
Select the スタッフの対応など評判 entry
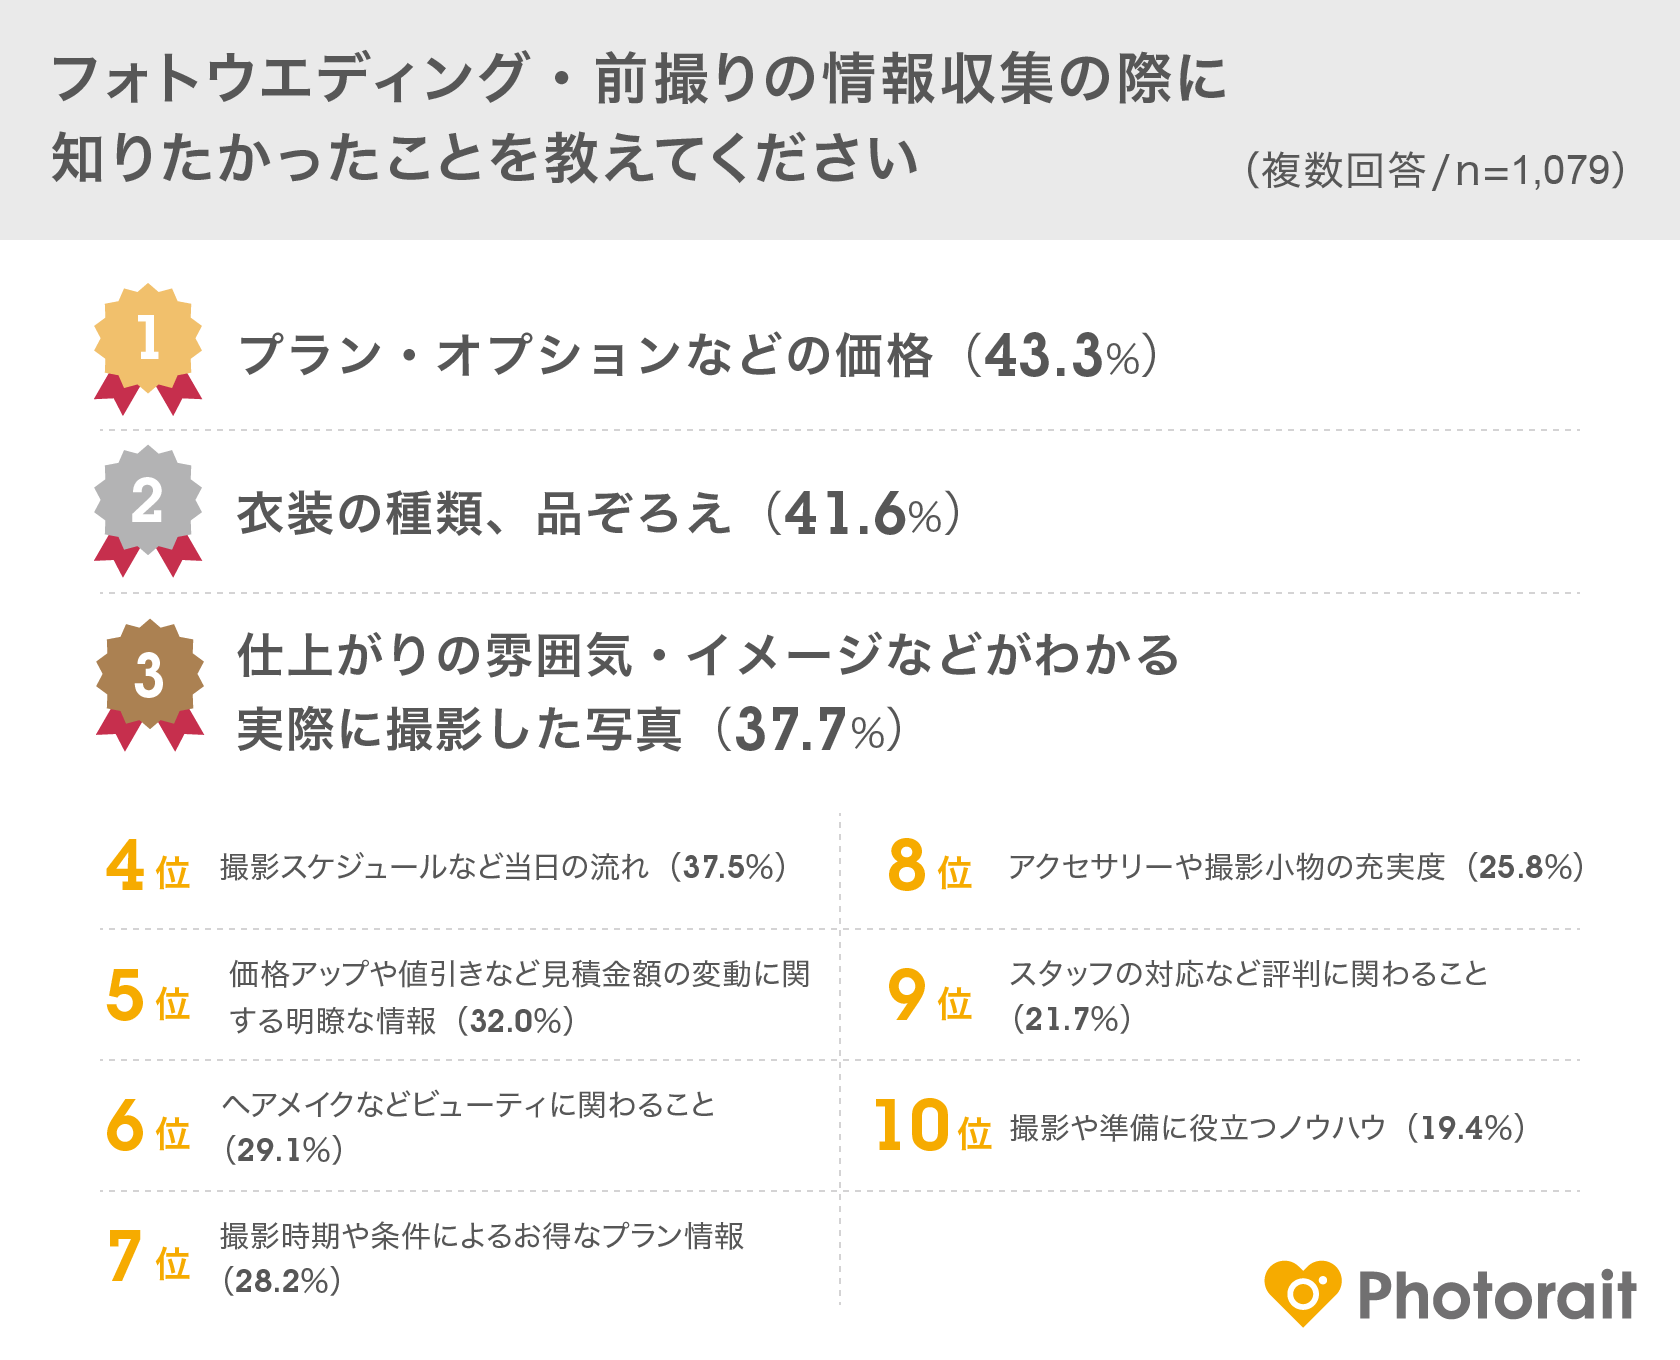[1248, 995]
